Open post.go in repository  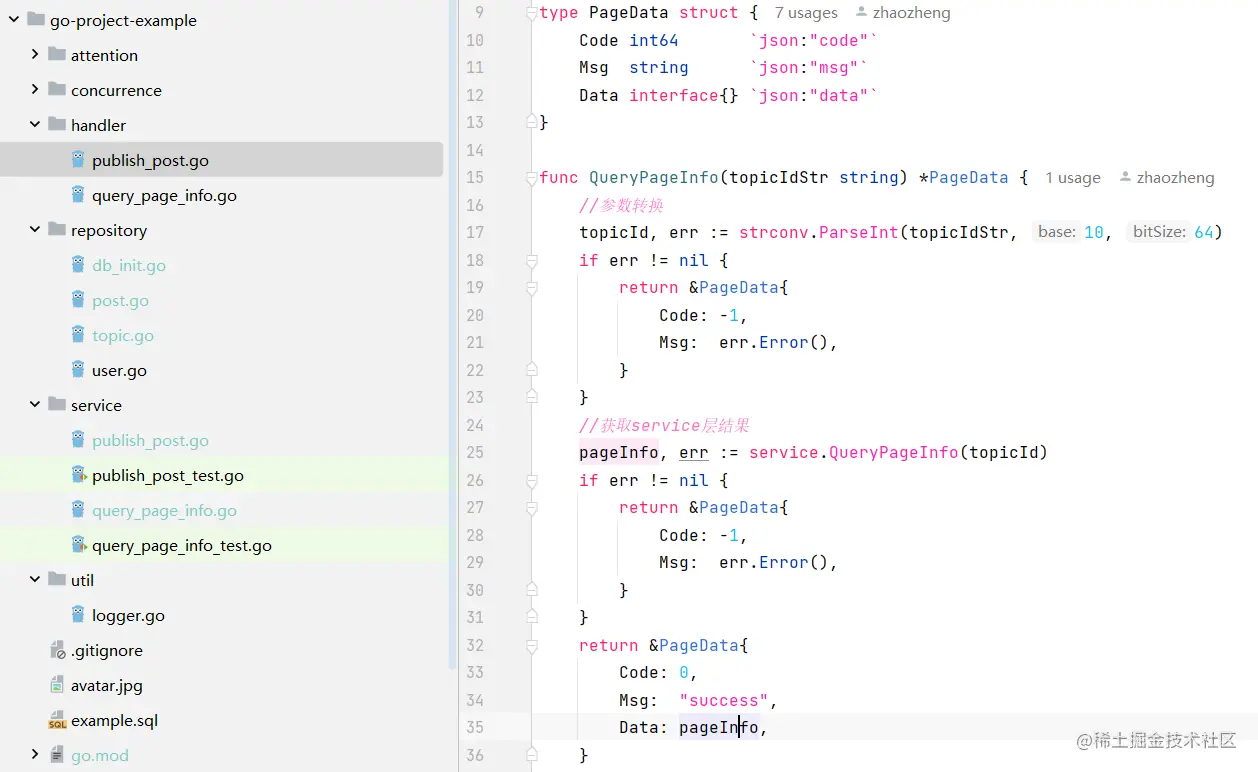[x=120, y=300]
